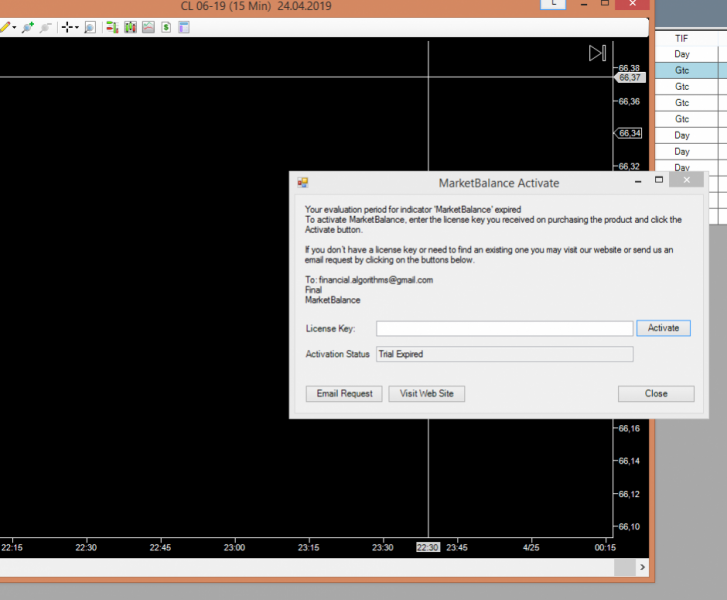Image resolution: width=727 pixels, height=600 pixels.
Task: Maximize the MarketBalance Activate dialog
Action: (659, 180)
